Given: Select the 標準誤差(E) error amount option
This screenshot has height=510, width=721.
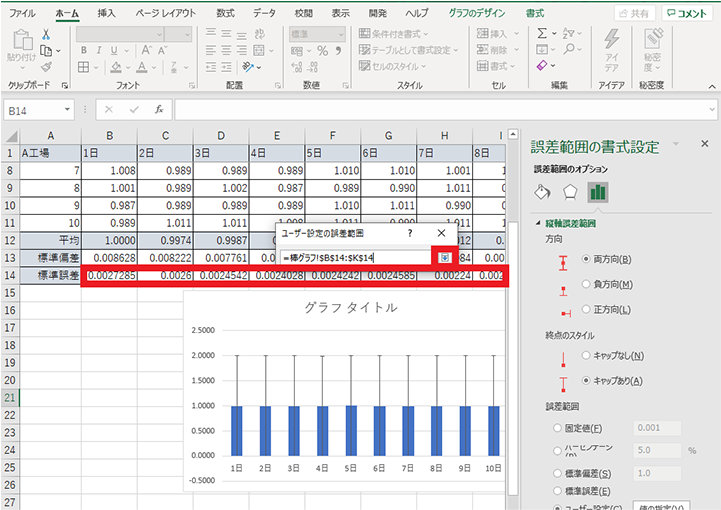Looking at the screenshot, I should coord(557,491).
